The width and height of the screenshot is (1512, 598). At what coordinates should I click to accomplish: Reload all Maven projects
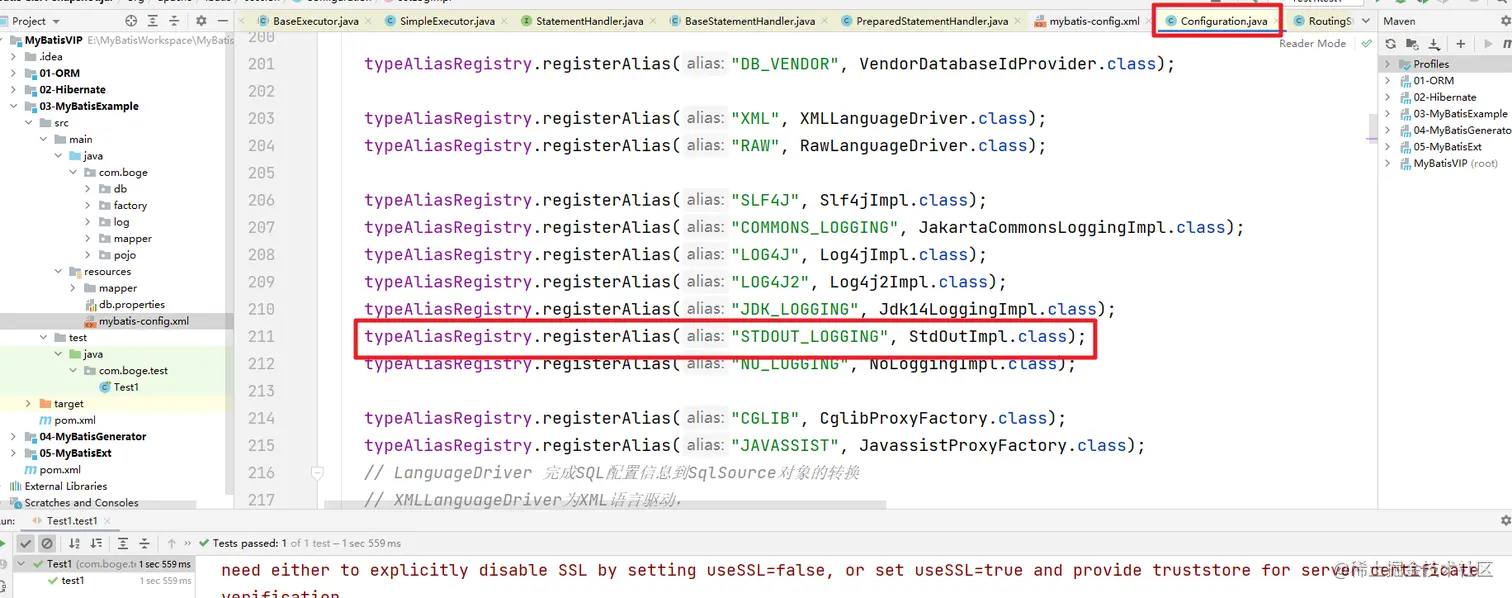(x=1390, y=44)
